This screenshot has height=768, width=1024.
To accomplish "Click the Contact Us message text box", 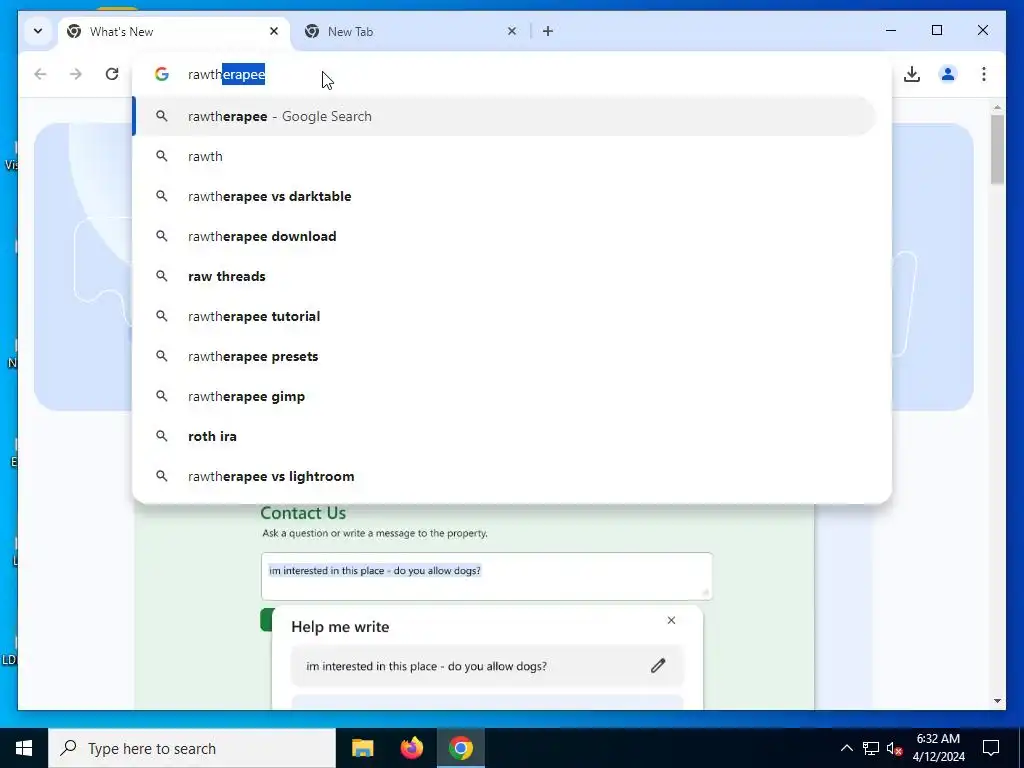I will 487,576.
